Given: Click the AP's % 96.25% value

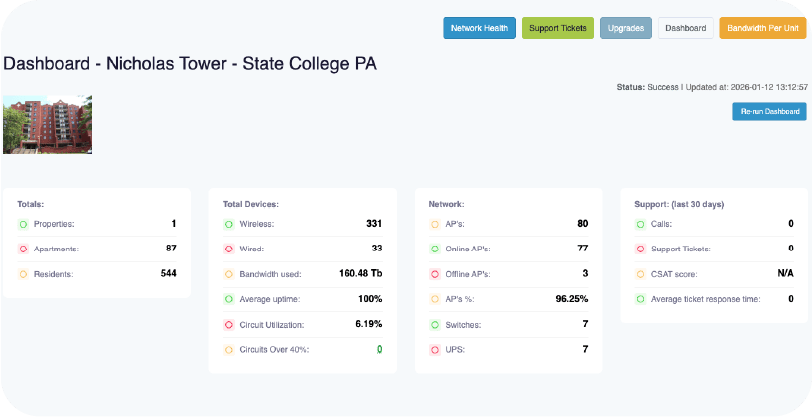Looking at the screenshot, I should [571, 298].
